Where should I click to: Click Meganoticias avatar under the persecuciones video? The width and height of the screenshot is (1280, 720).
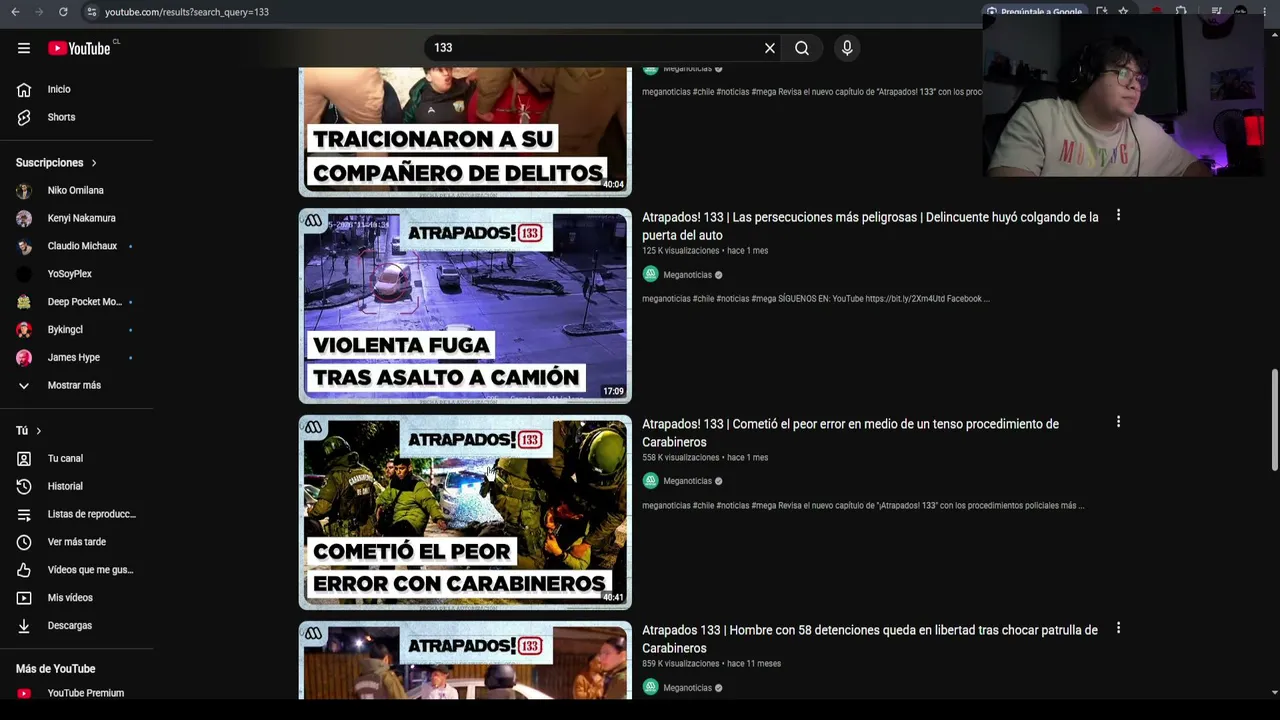pos(650,274)
